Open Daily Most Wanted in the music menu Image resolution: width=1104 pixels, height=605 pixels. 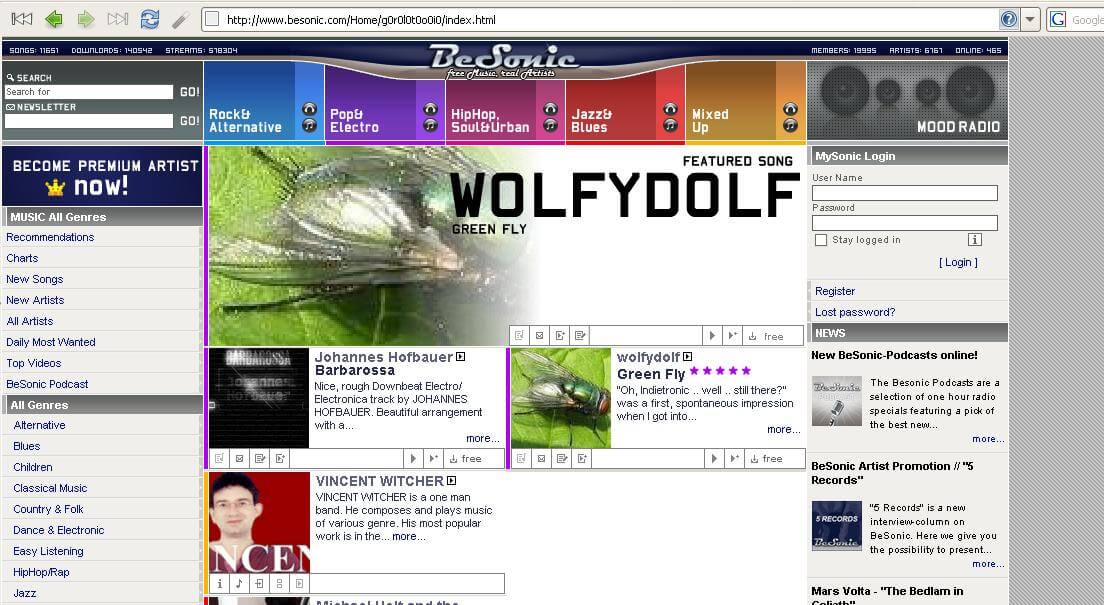(51, 342)
